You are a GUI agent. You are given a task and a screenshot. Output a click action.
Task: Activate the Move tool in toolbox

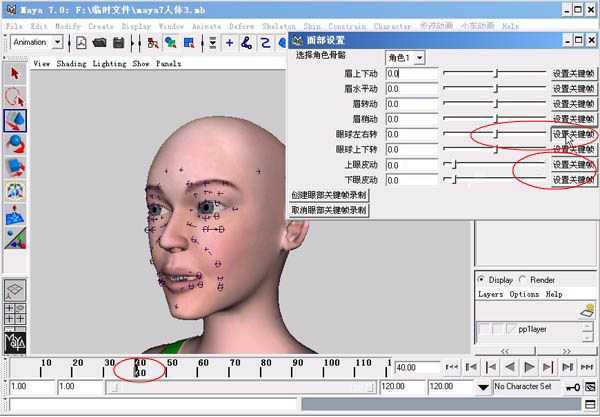[15, 121]
